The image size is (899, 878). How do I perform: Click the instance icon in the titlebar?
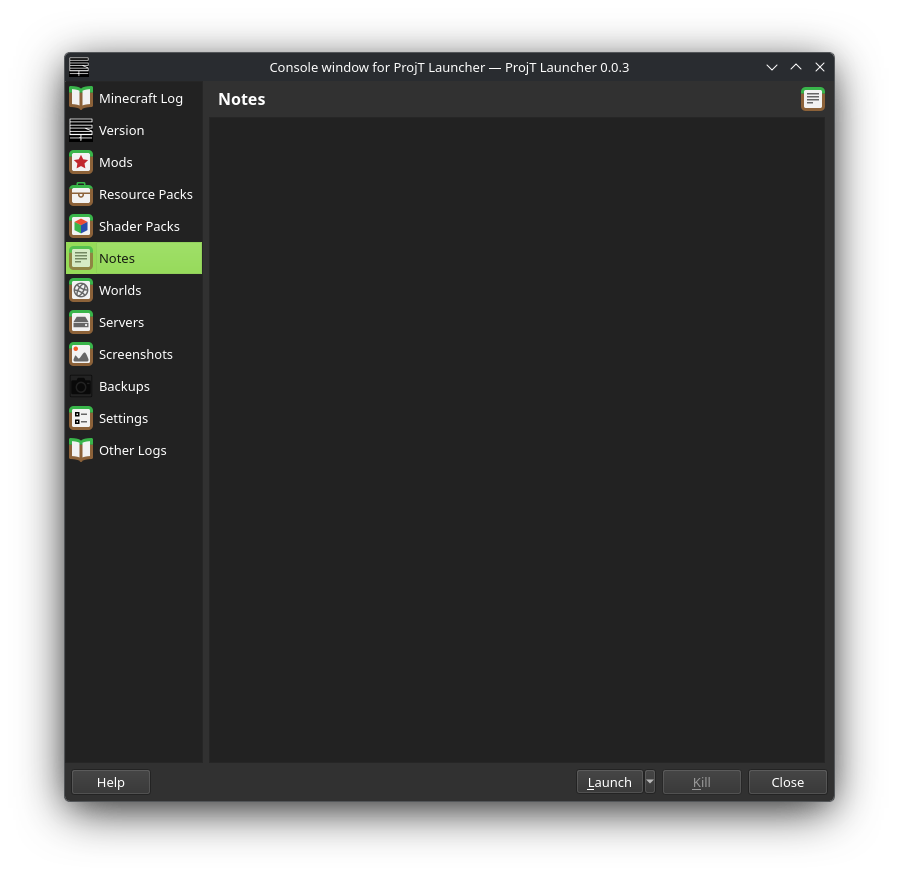(x=79, y=67)
